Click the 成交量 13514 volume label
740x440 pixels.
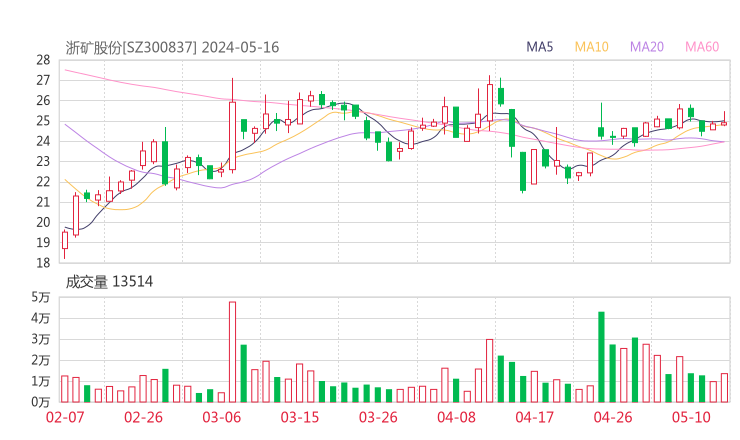point(109,282)
